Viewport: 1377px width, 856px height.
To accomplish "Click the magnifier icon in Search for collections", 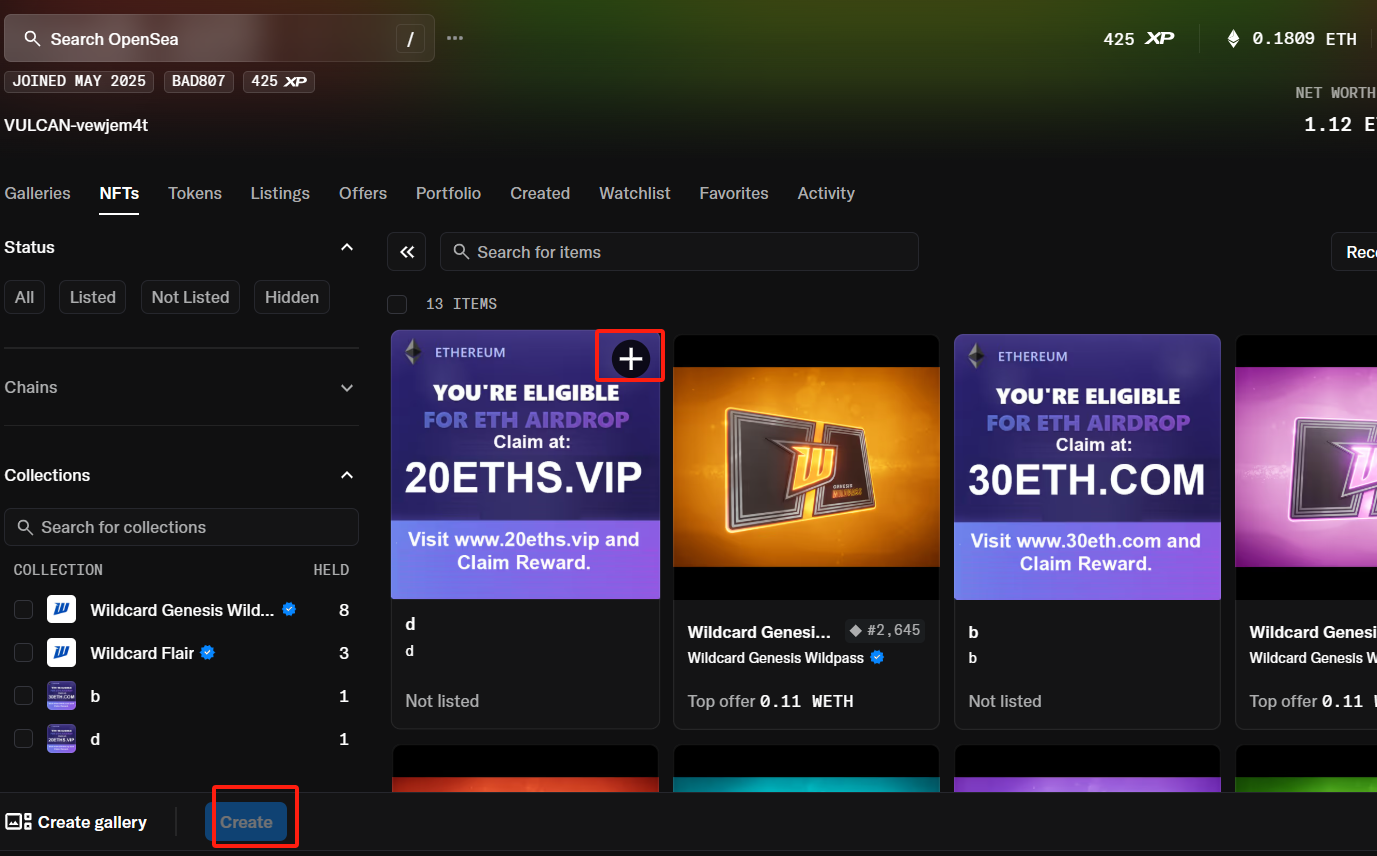I will (x=25, y=527).
